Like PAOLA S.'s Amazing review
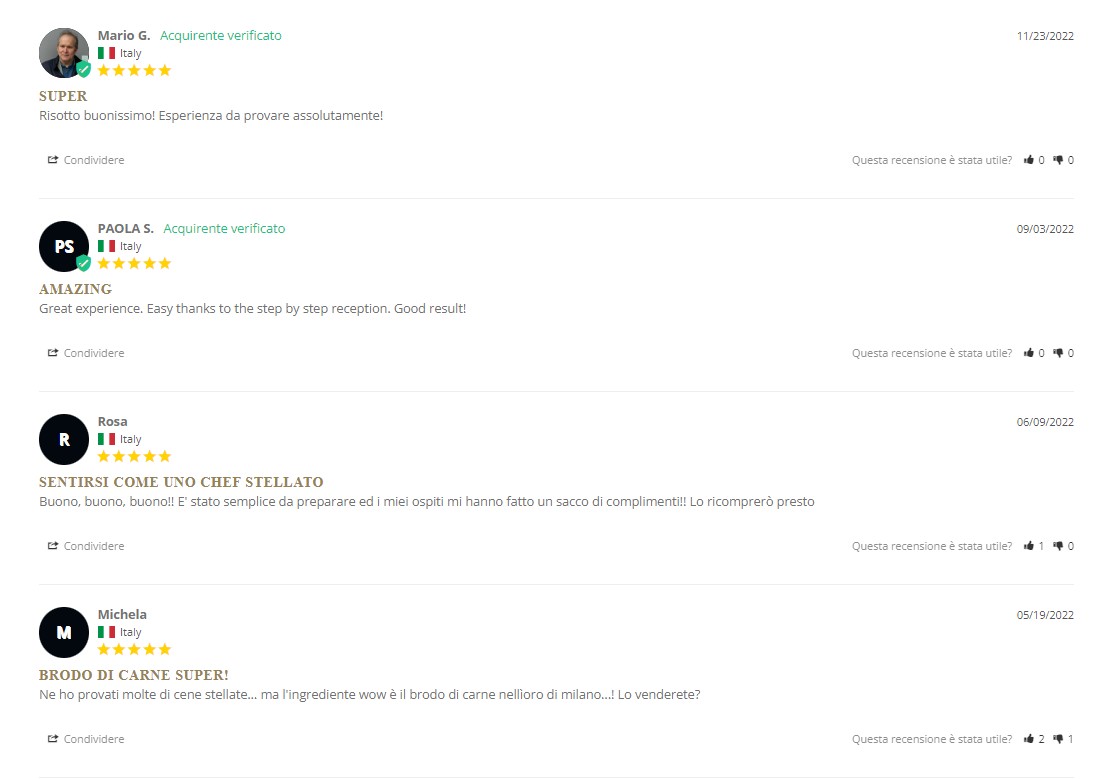Screen dimensions: 1104x779 pyautogui.click(x=1029, y=353)
